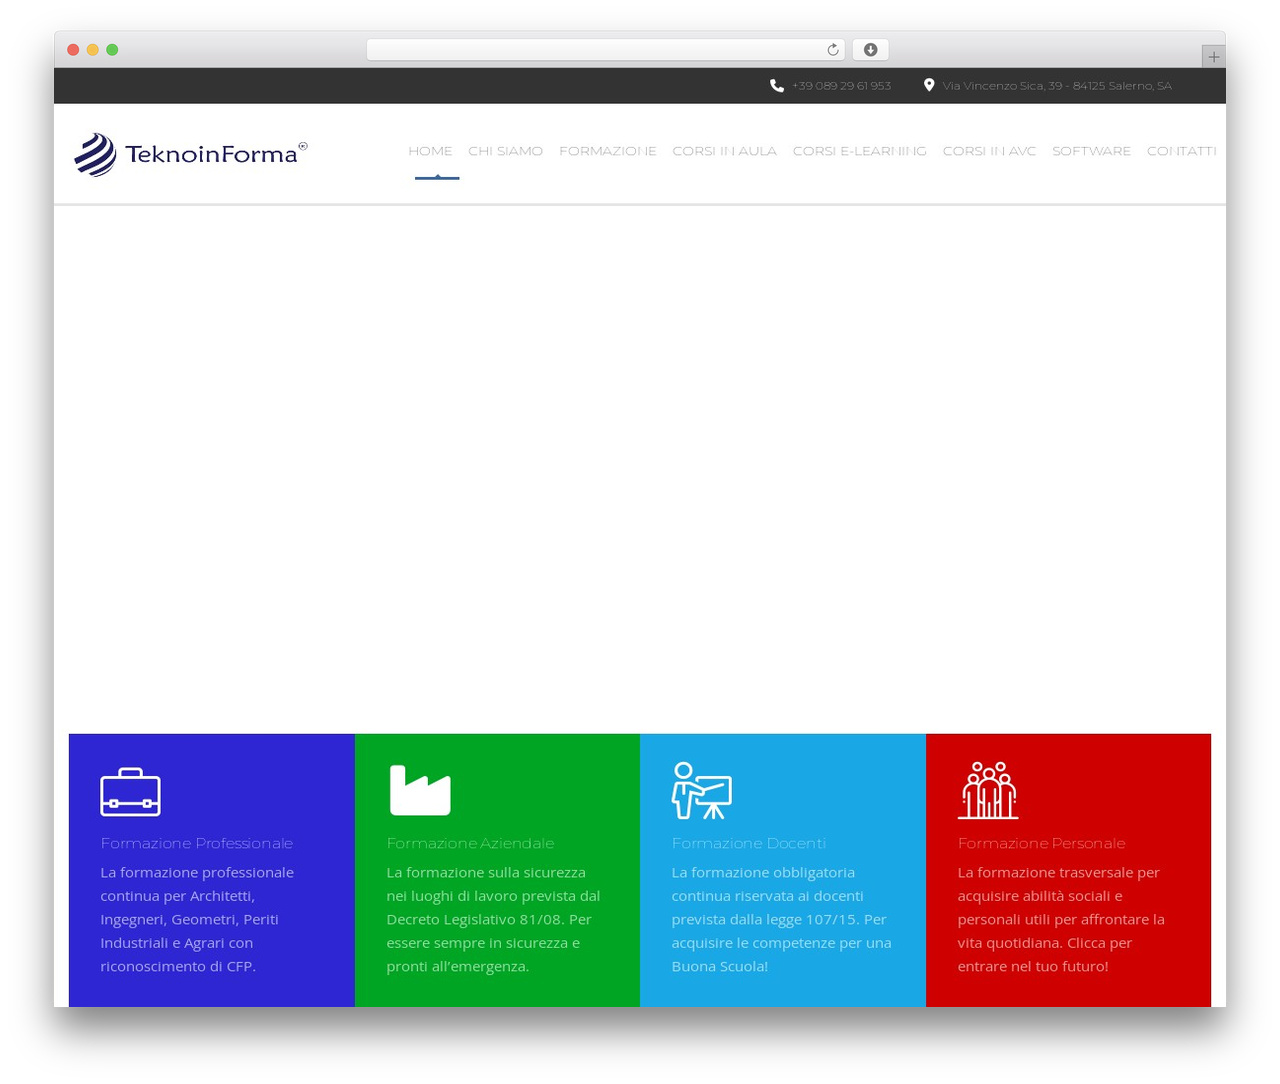Viewport: 1280px width, 1084px height.
Task: Open browser downloads arrow icon
Action: pos(871,50)
